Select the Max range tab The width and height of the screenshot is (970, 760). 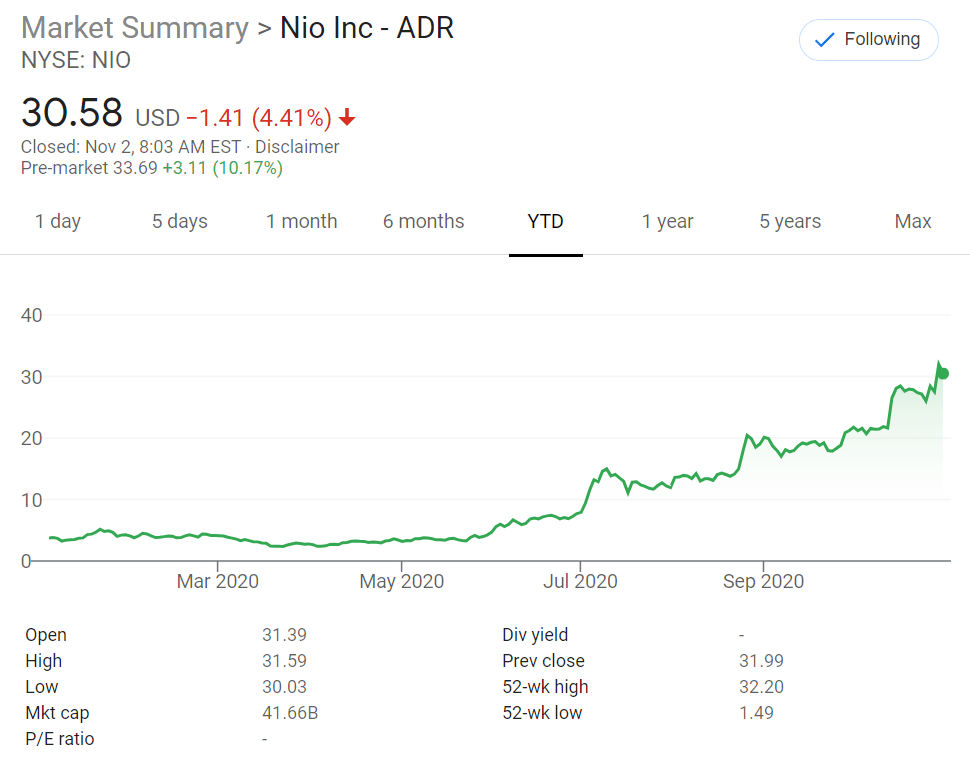pyautogui.click(x=913, y=221)
